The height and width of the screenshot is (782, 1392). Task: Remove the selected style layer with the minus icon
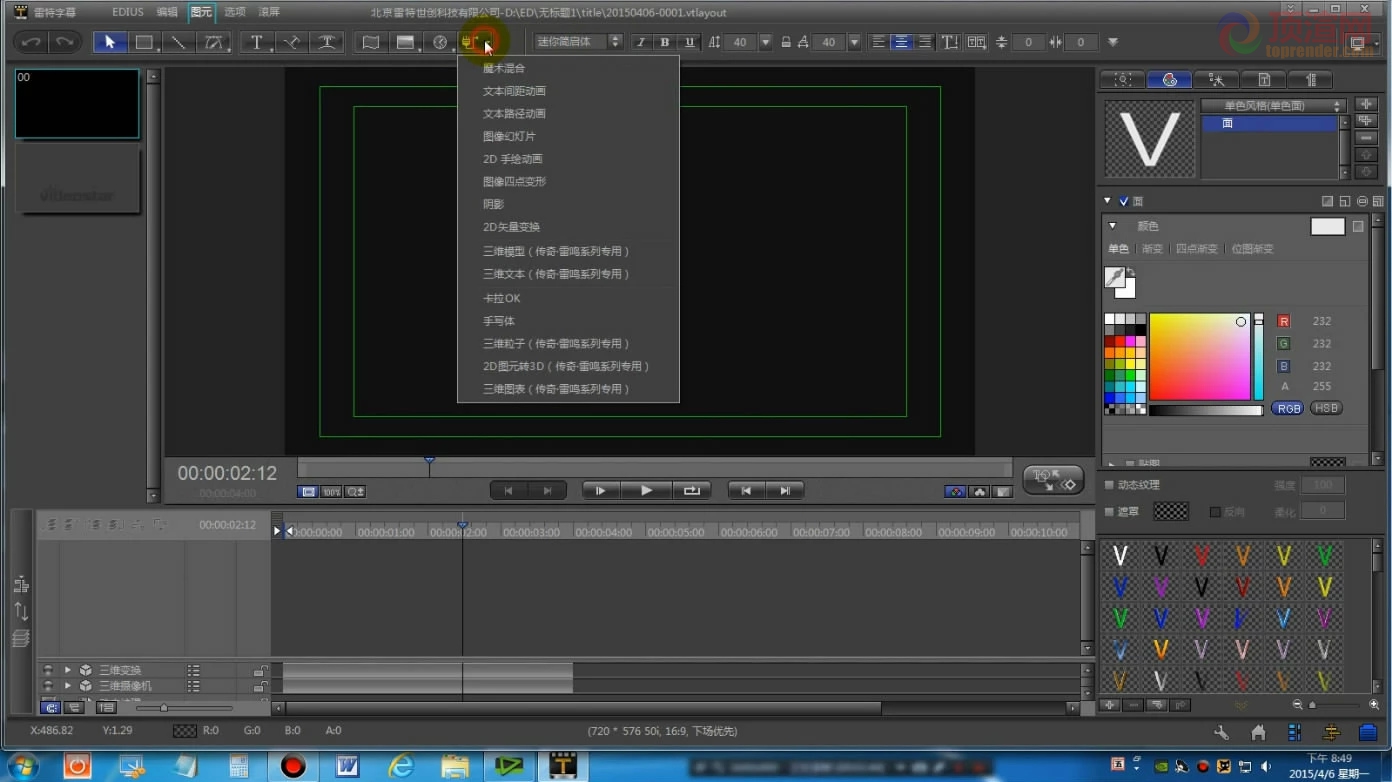pos(1366,138)
